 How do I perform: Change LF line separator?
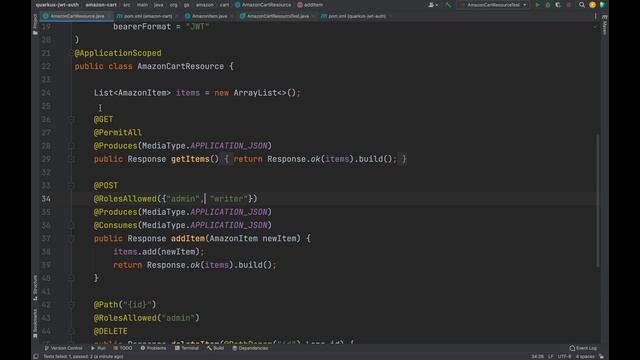tap(551, 356)
